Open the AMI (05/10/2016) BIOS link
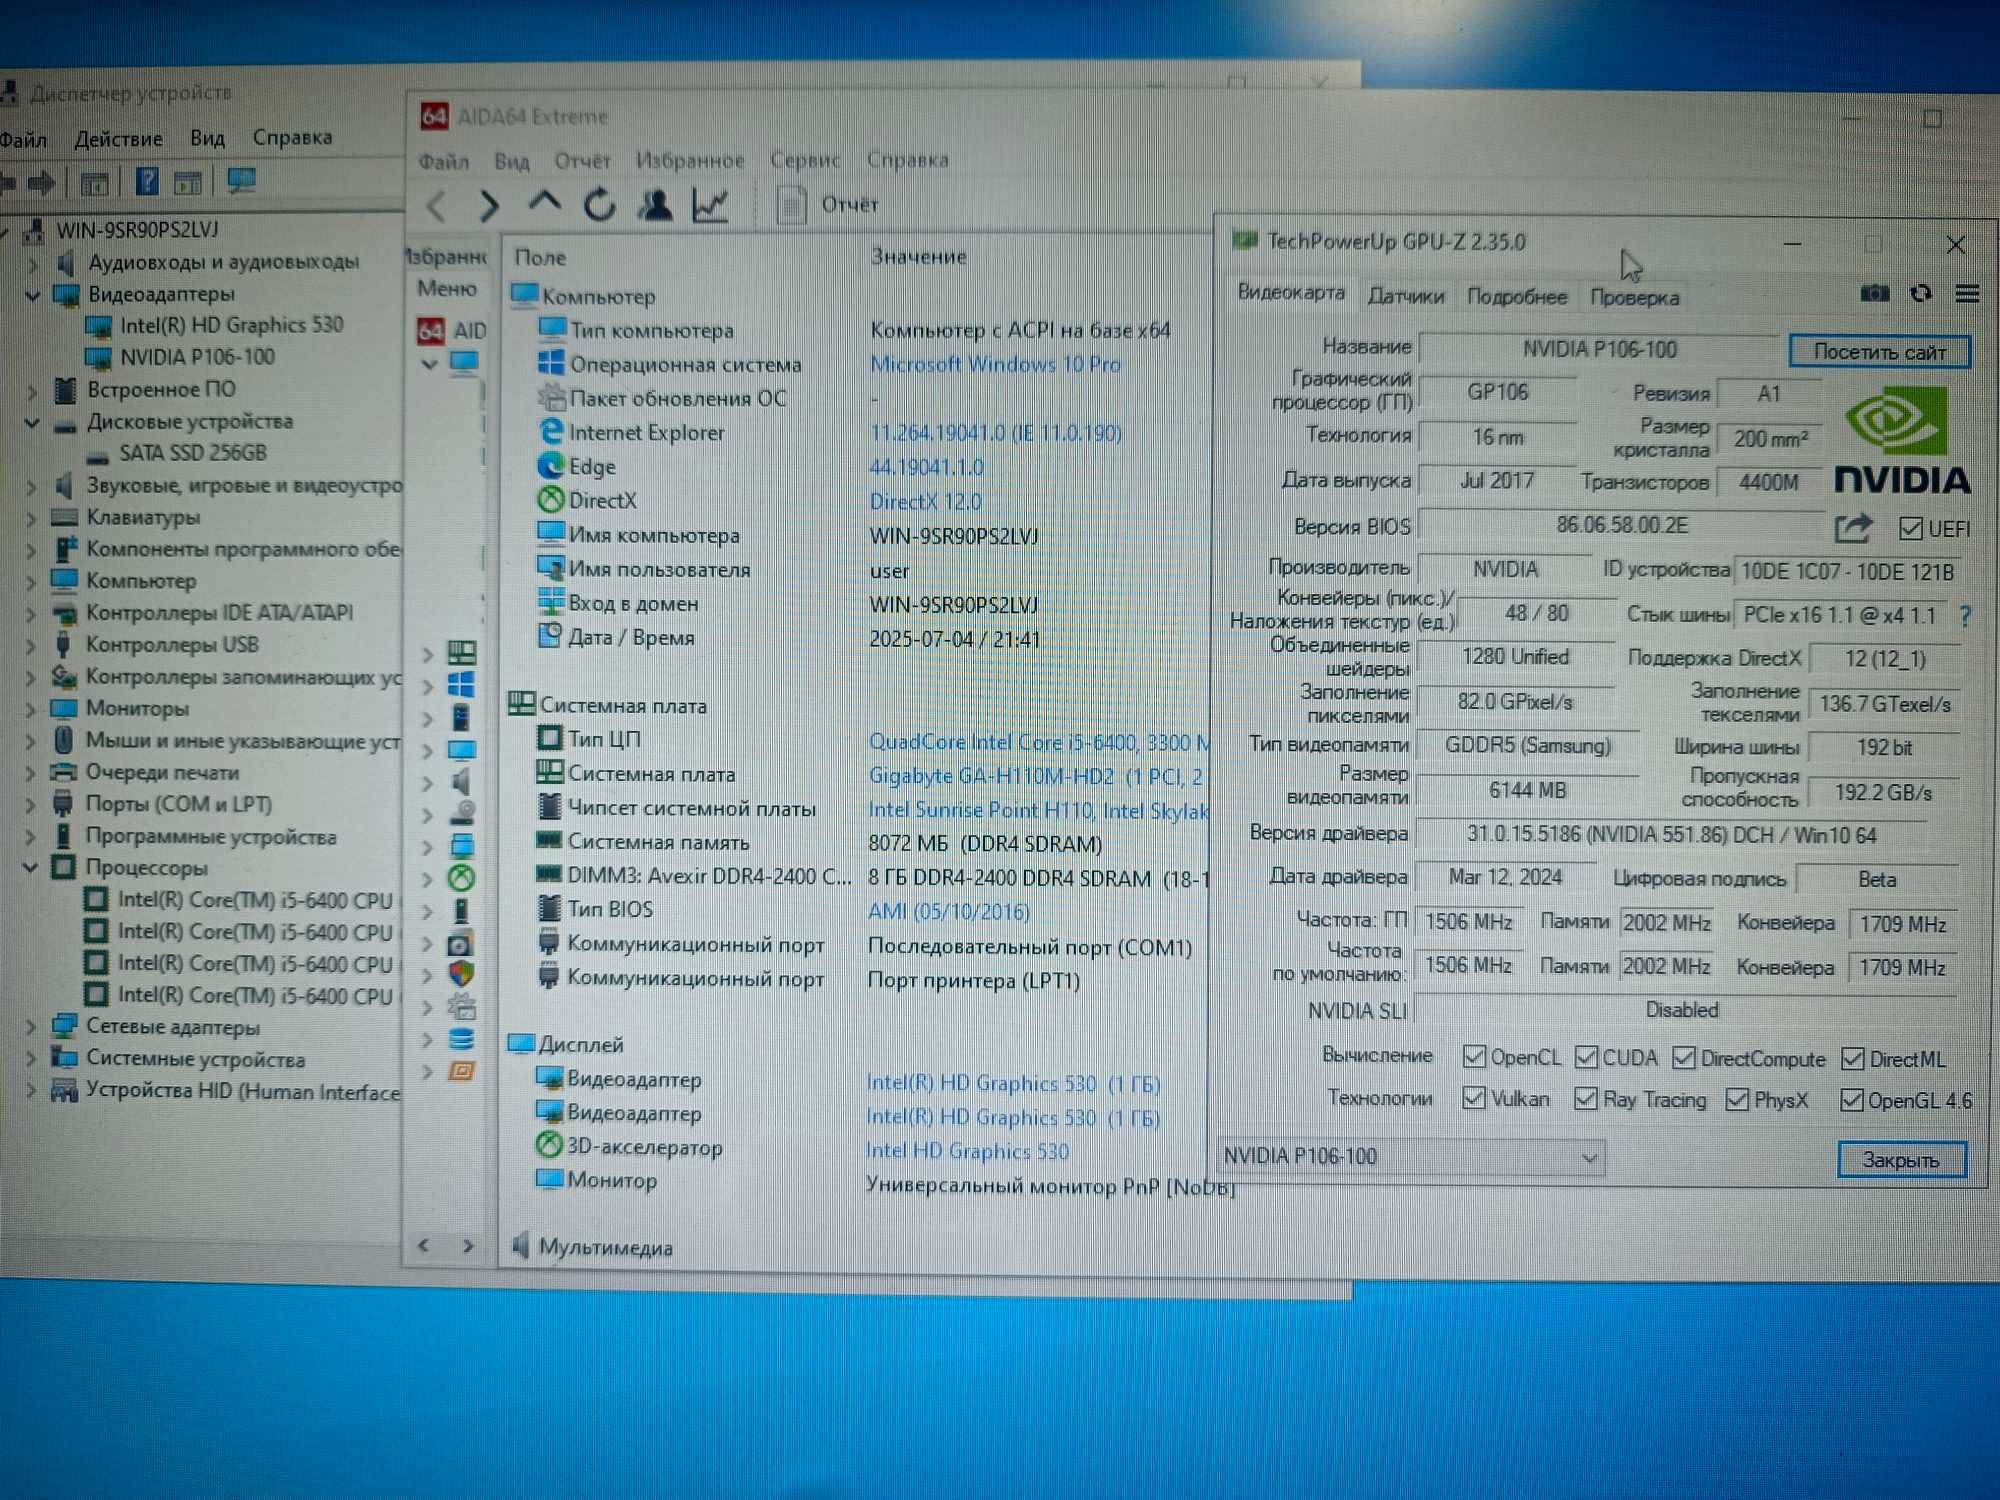 [x=948, y=912]
